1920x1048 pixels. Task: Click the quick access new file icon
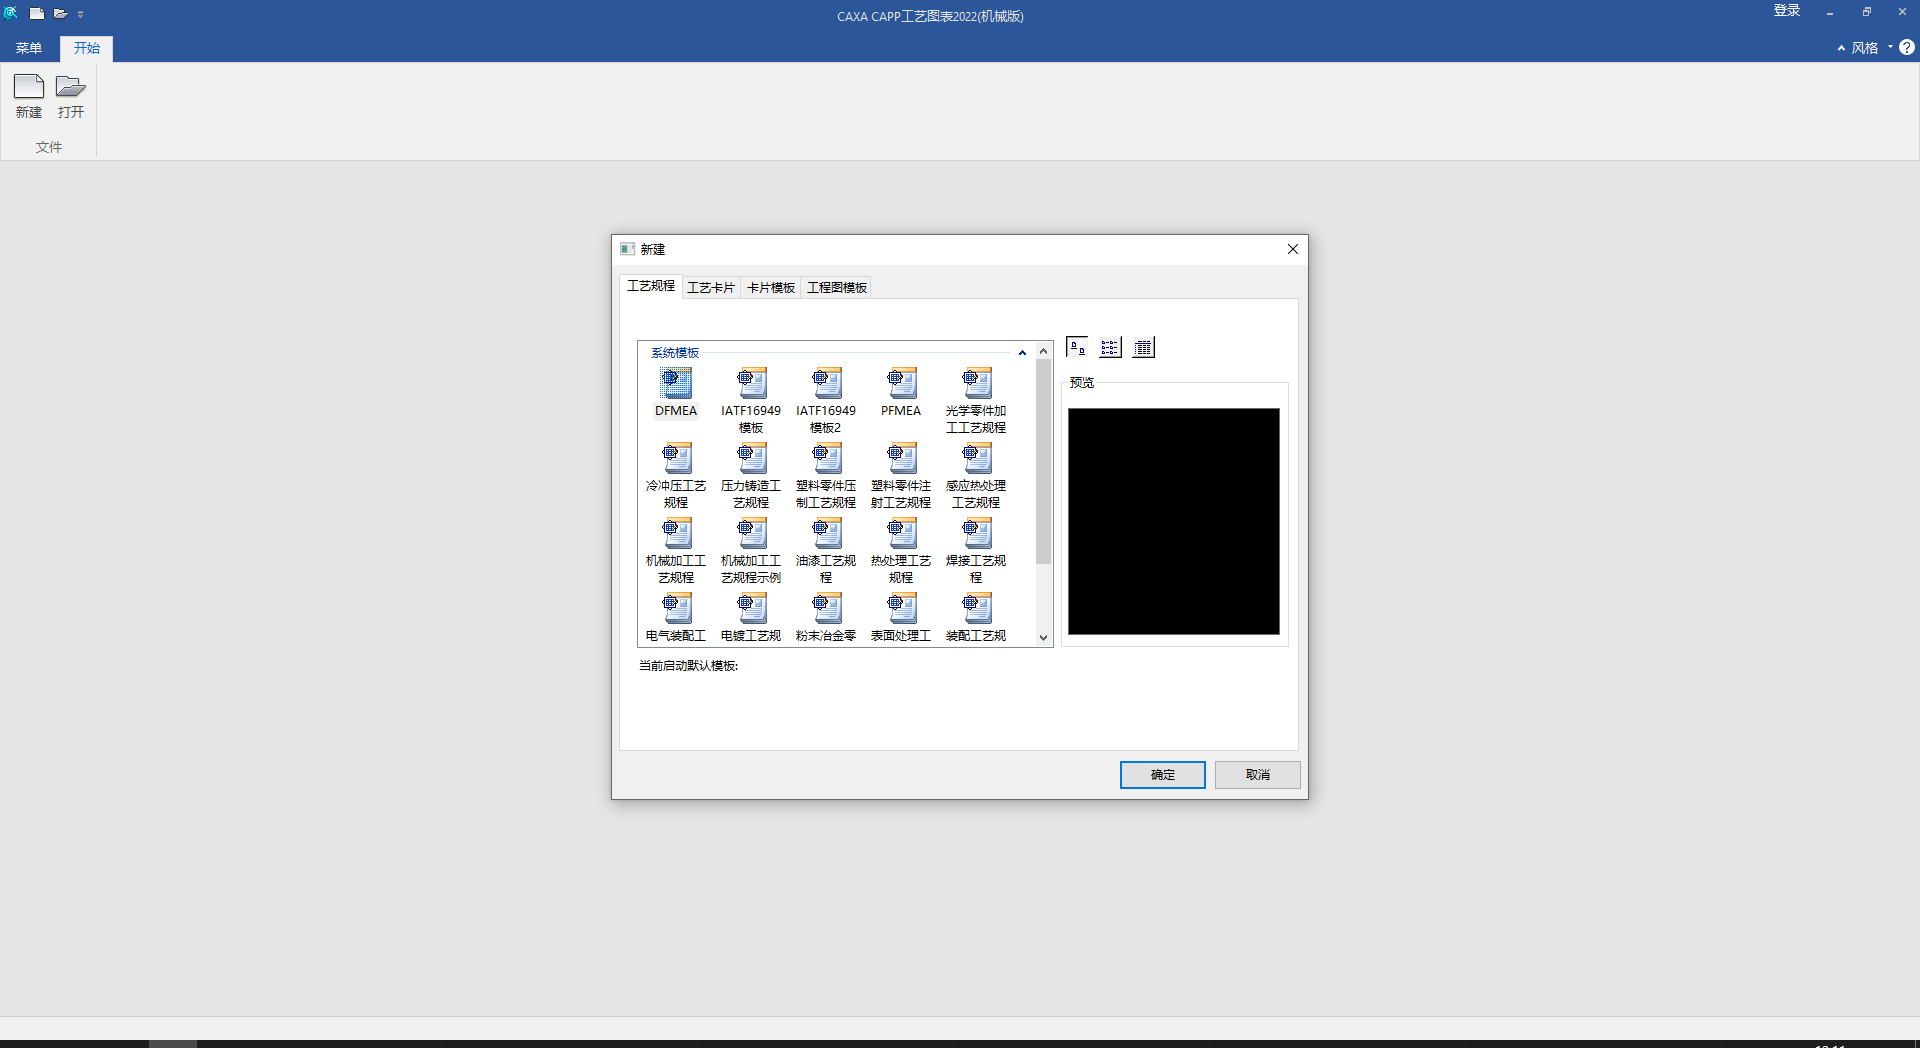tap(37, 14)
